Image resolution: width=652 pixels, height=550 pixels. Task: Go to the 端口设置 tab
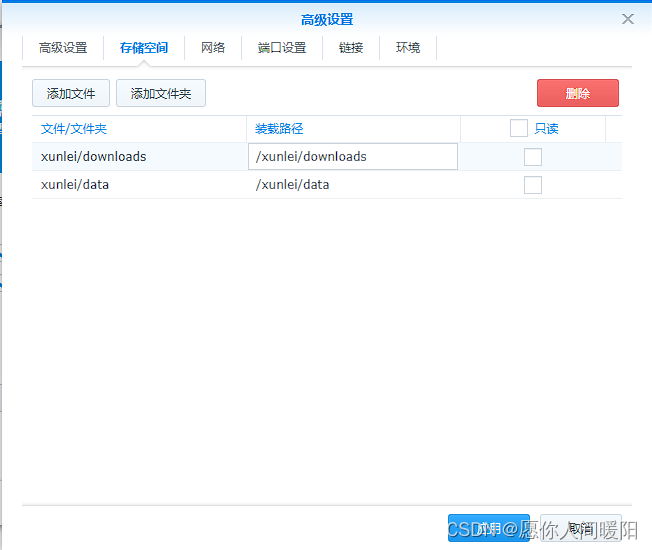pos(282,48)
